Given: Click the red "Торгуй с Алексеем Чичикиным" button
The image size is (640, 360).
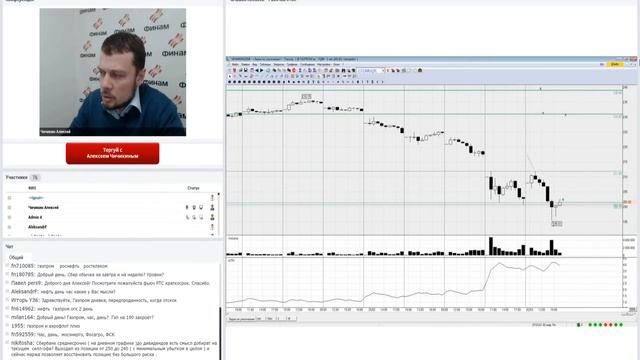Looking at the screenshot, I should click(113, 153).
